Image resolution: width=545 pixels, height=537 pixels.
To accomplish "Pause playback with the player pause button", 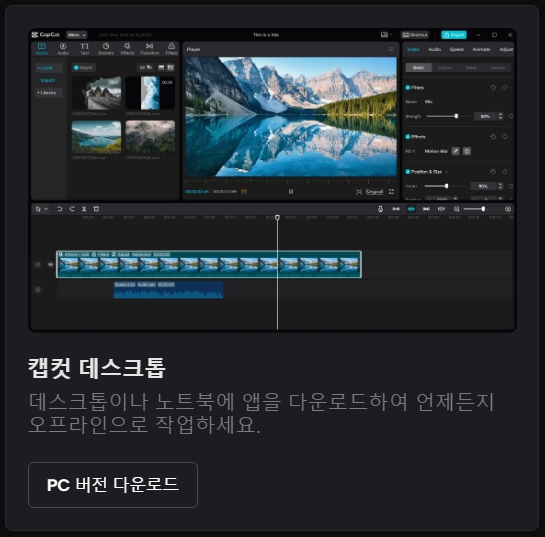I will pos(291,192).
